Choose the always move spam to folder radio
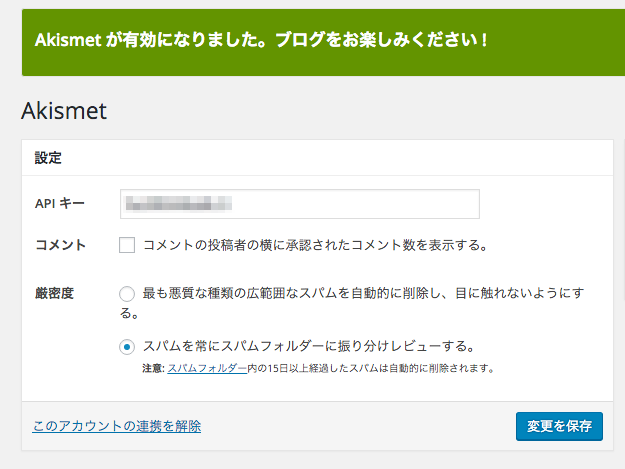 127,347
